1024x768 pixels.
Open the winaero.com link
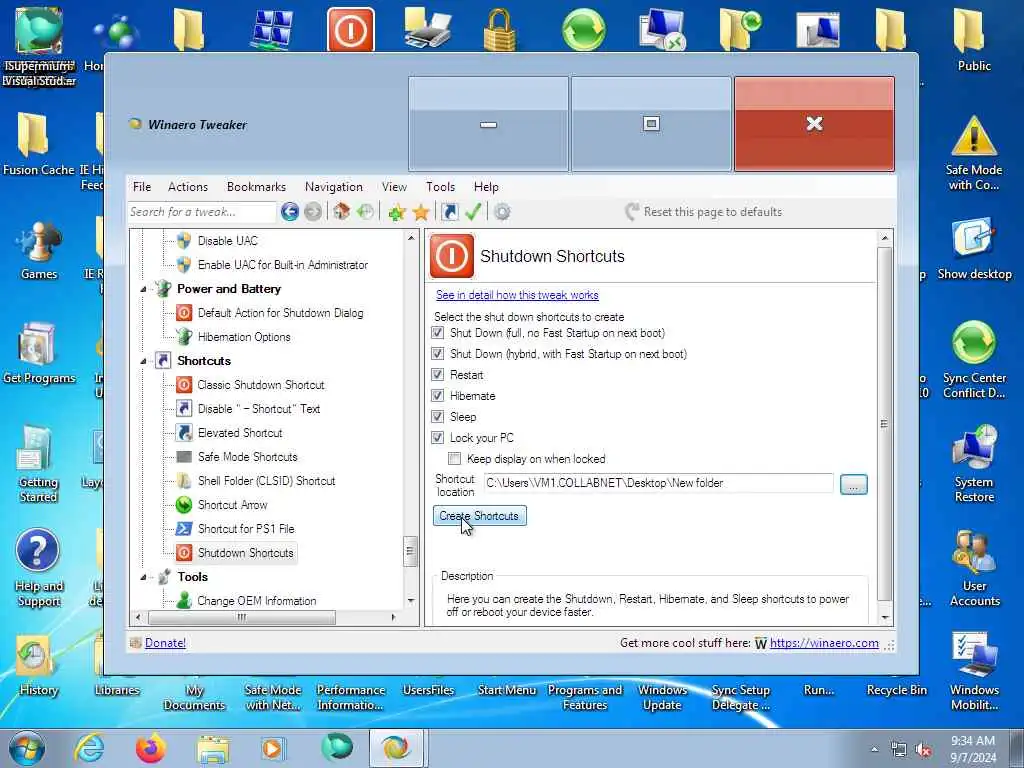[824, 643]
